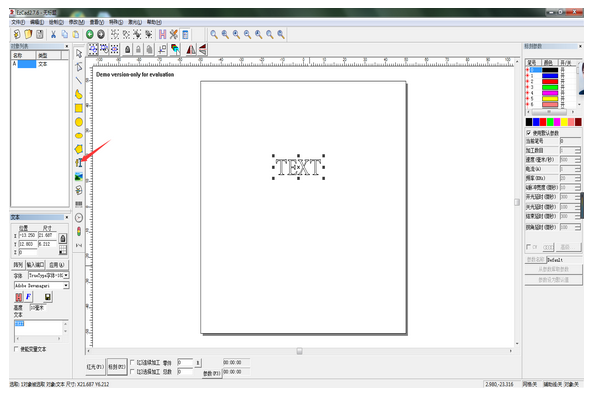The image size is (593, 395).
Task: Click the horizontal mirror icon
Action: [x=191, y=49]
